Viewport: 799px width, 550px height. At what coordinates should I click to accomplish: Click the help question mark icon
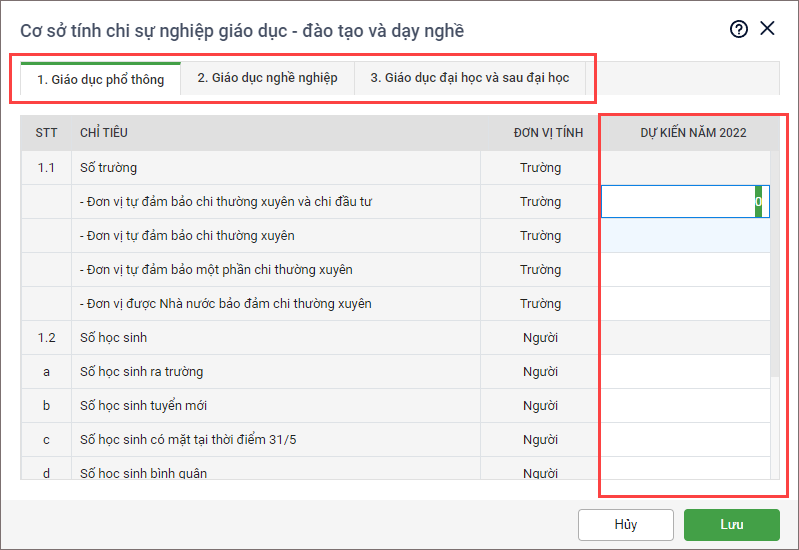point(739,29)
